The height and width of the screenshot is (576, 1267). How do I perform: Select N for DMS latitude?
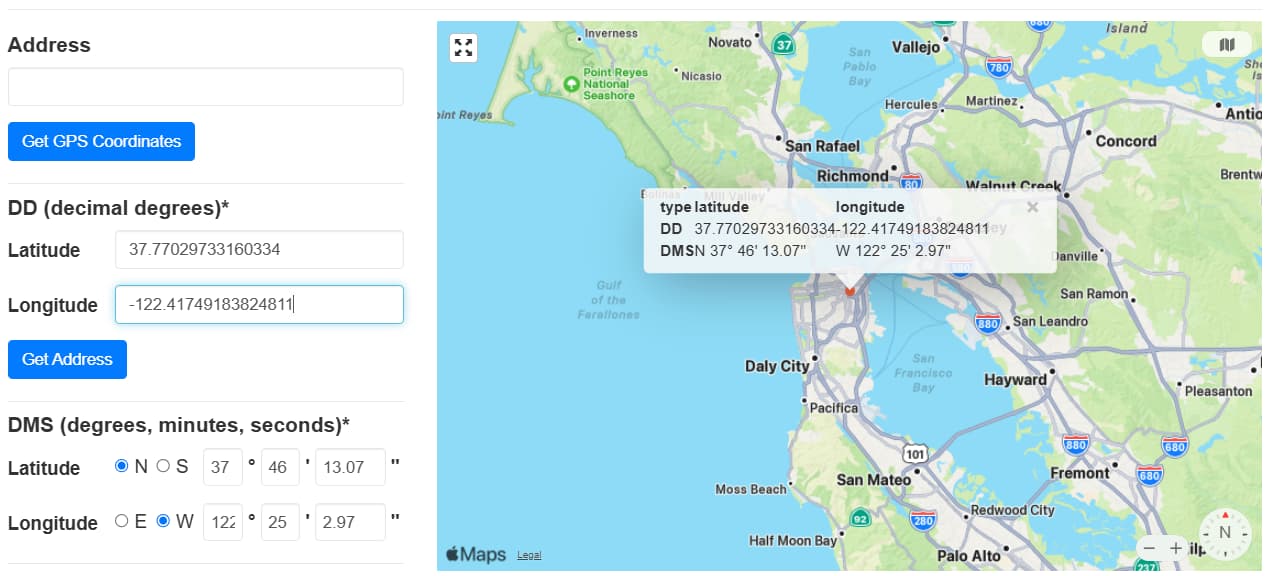click(x=122, y=466)
